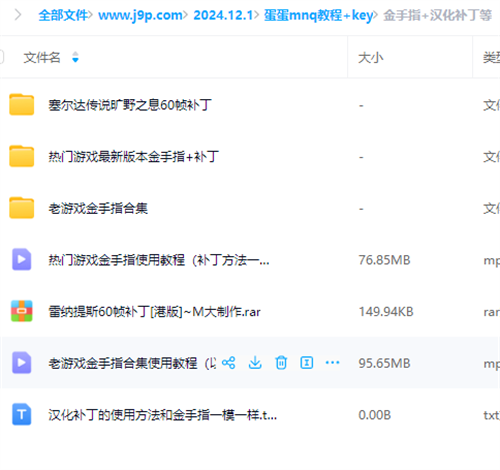Select the 汉化补丁的使用方法和金手指一模一样 text file
The image size is (500, 470).
tap(163, 415)
